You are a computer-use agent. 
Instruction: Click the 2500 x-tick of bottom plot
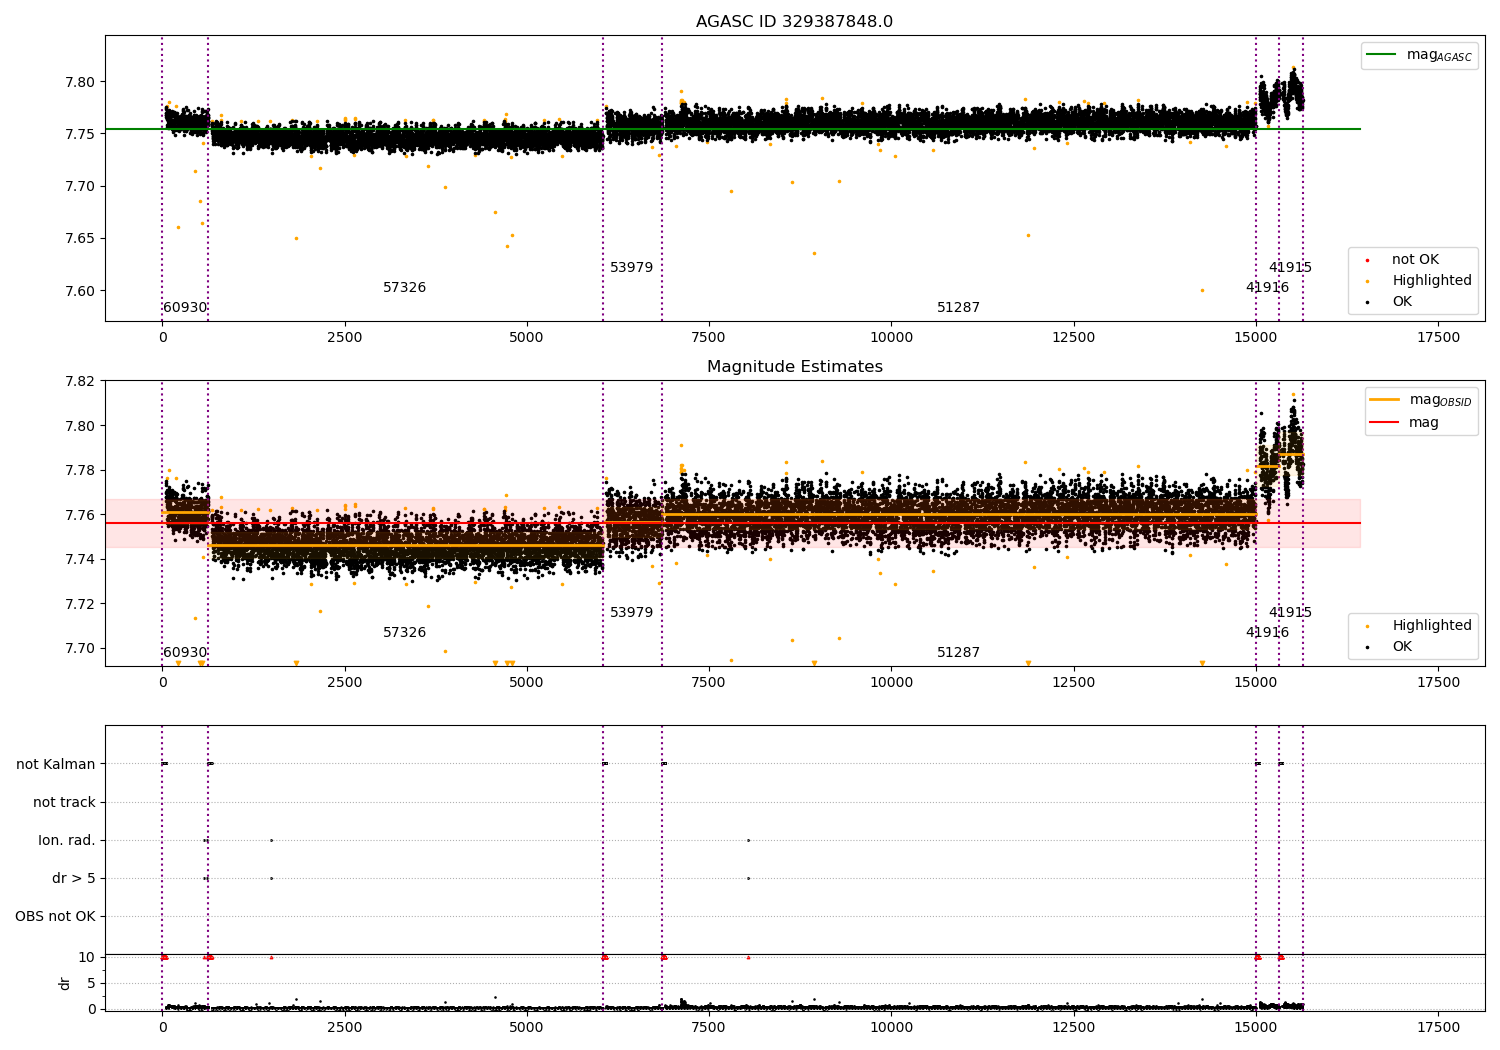click(x=344, y=1027)
